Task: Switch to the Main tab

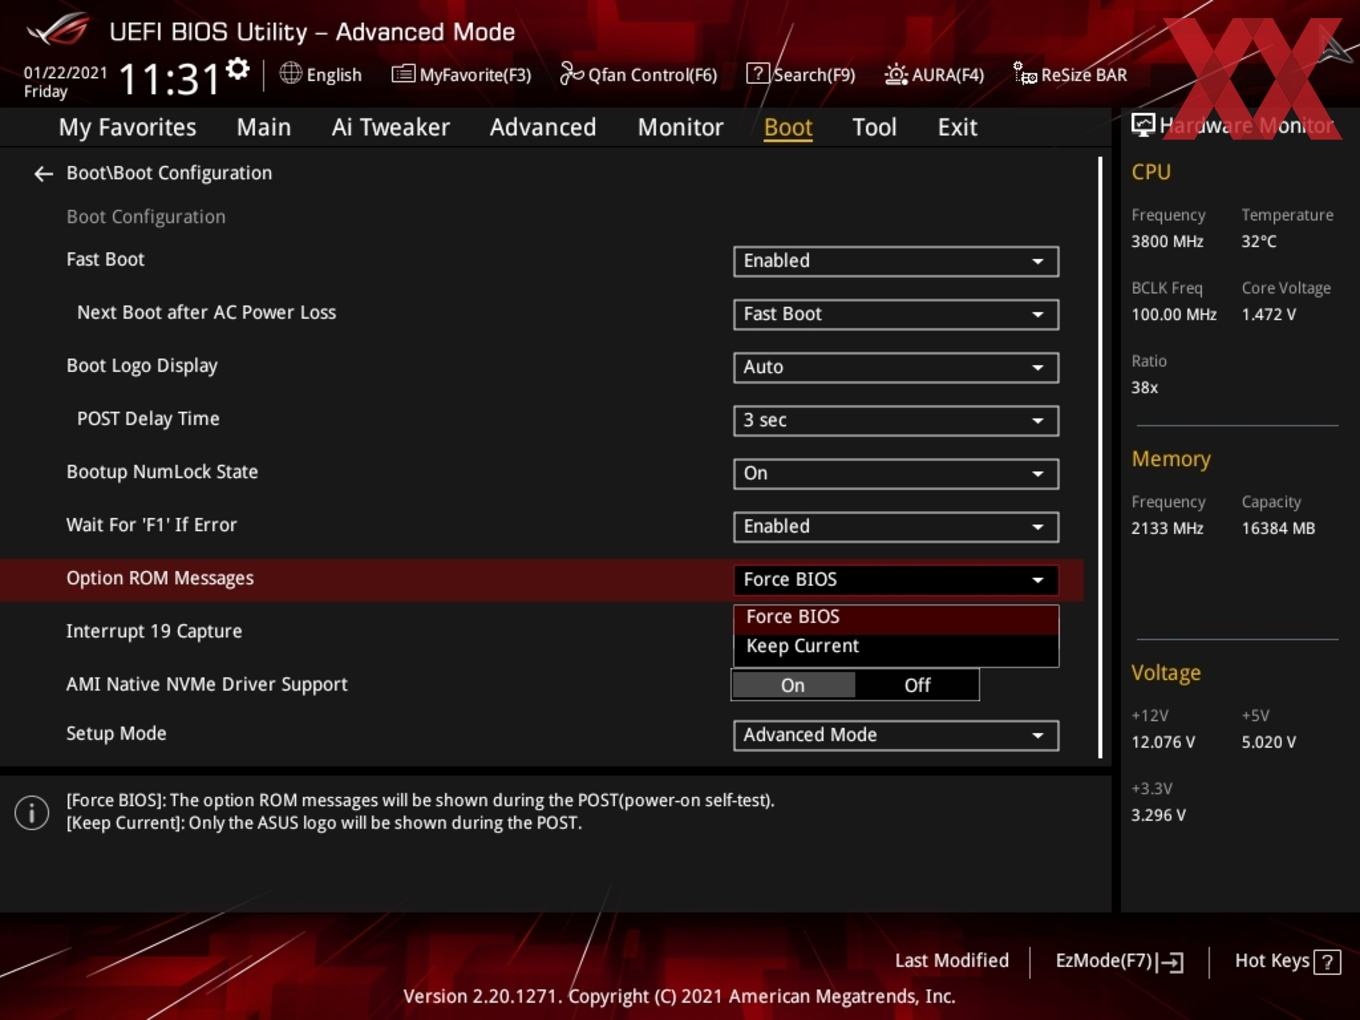Action: (x=264, y=127)
